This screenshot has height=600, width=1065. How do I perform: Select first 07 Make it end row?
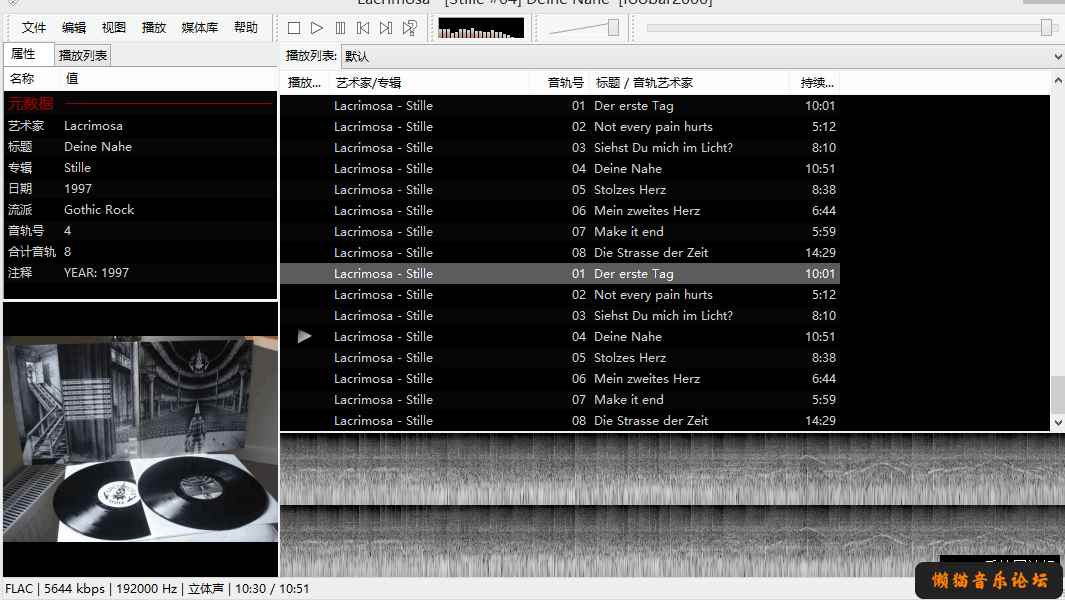click(560, 232)
